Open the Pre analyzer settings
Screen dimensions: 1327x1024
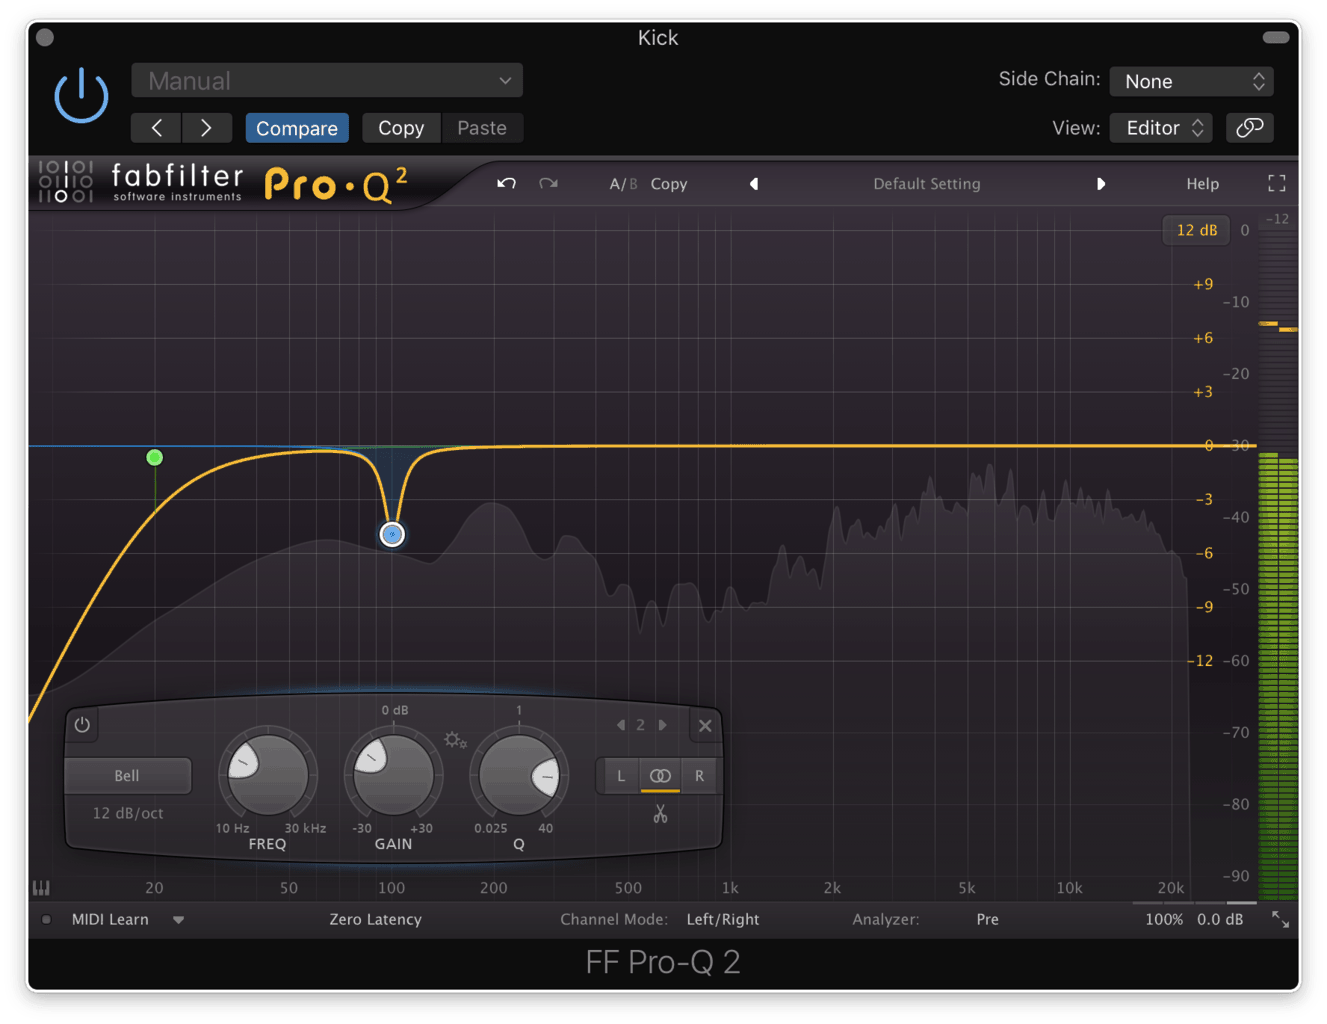pyautogui.click(x=987, y=919)
